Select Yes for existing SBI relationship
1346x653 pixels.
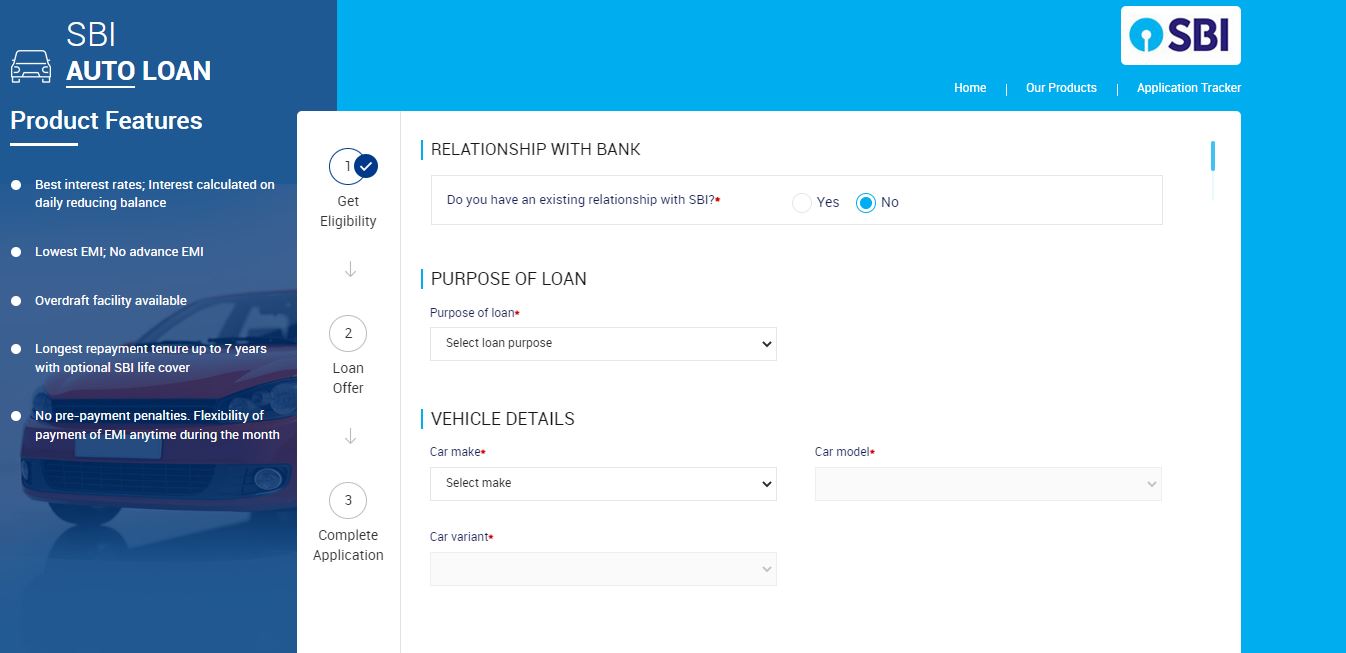point(802,203)
